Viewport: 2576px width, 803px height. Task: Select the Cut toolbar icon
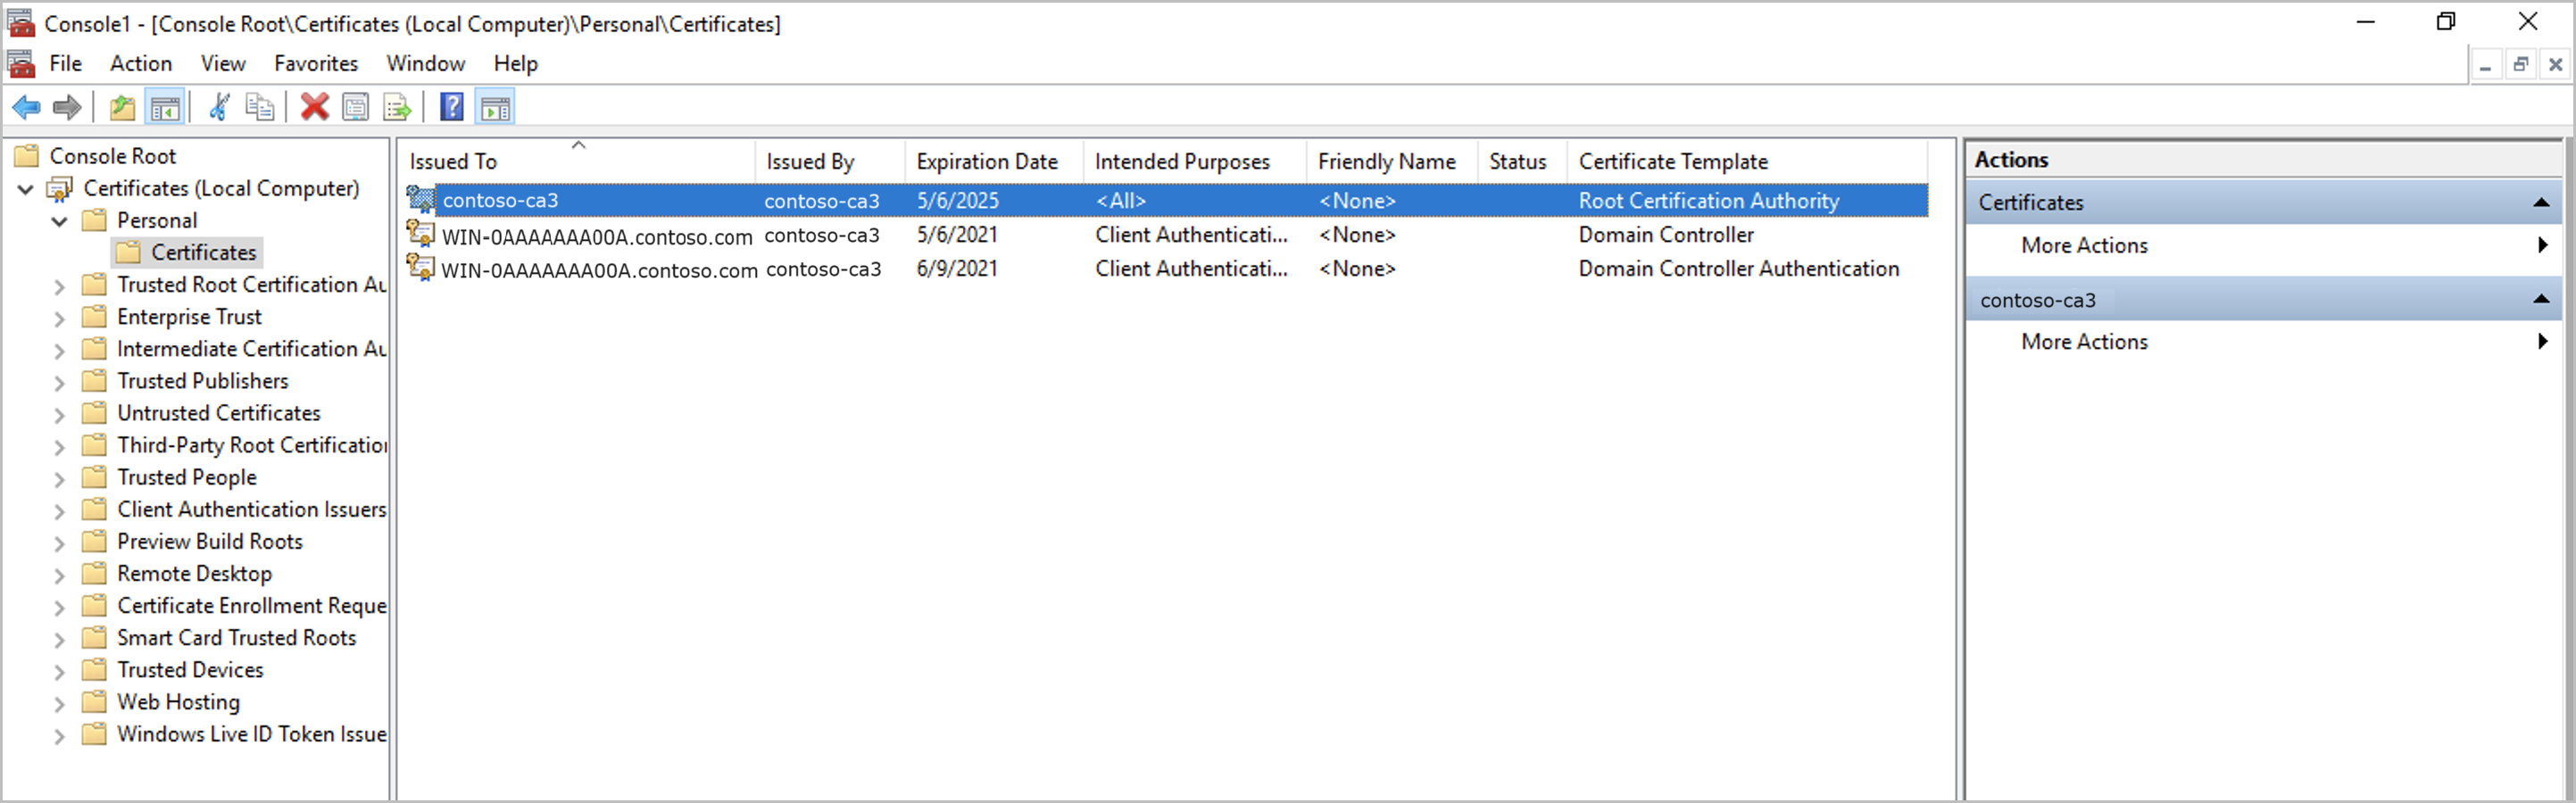point(219,107)
